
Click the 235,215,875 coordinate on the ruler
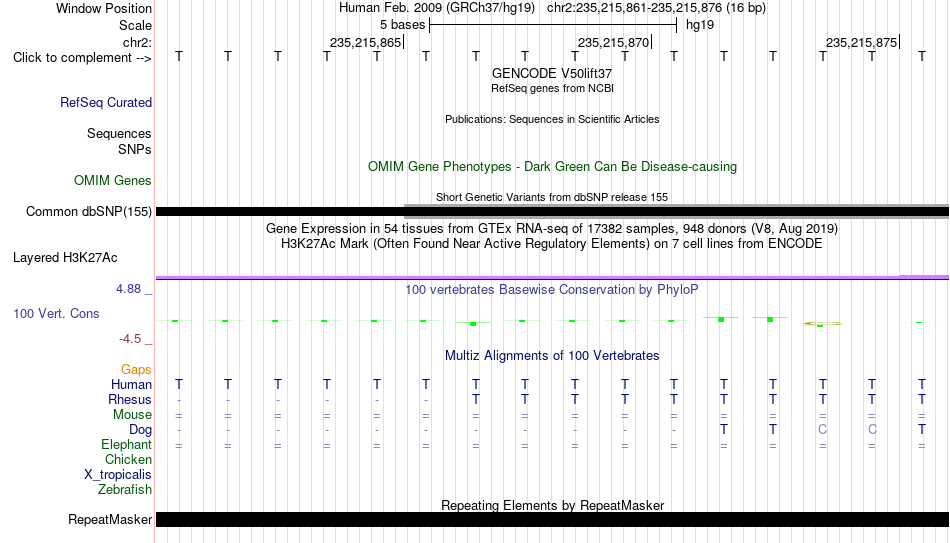[861, 42]
